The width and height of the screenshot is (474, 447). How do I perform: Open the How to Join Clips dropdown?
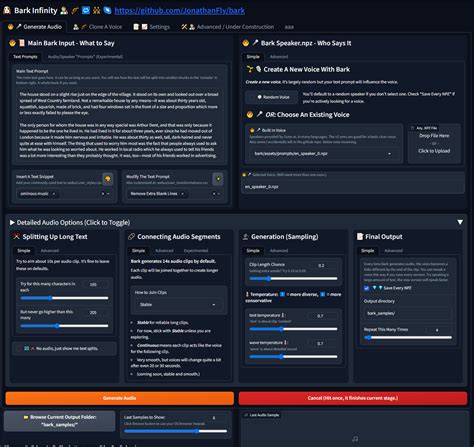(178, 305)
